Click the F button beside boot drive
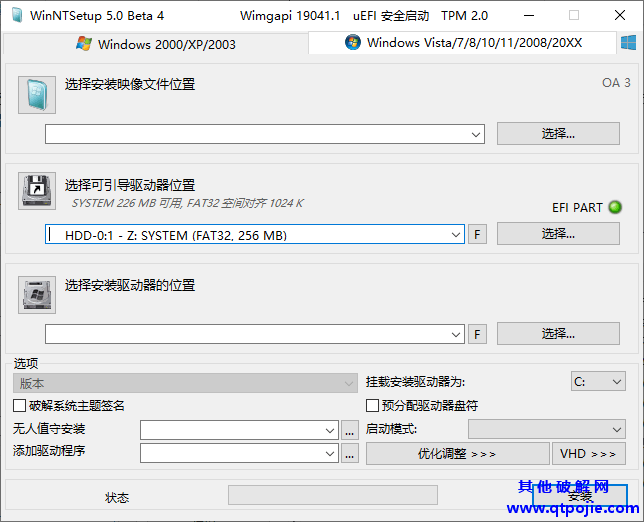 [x=477, y=235]
